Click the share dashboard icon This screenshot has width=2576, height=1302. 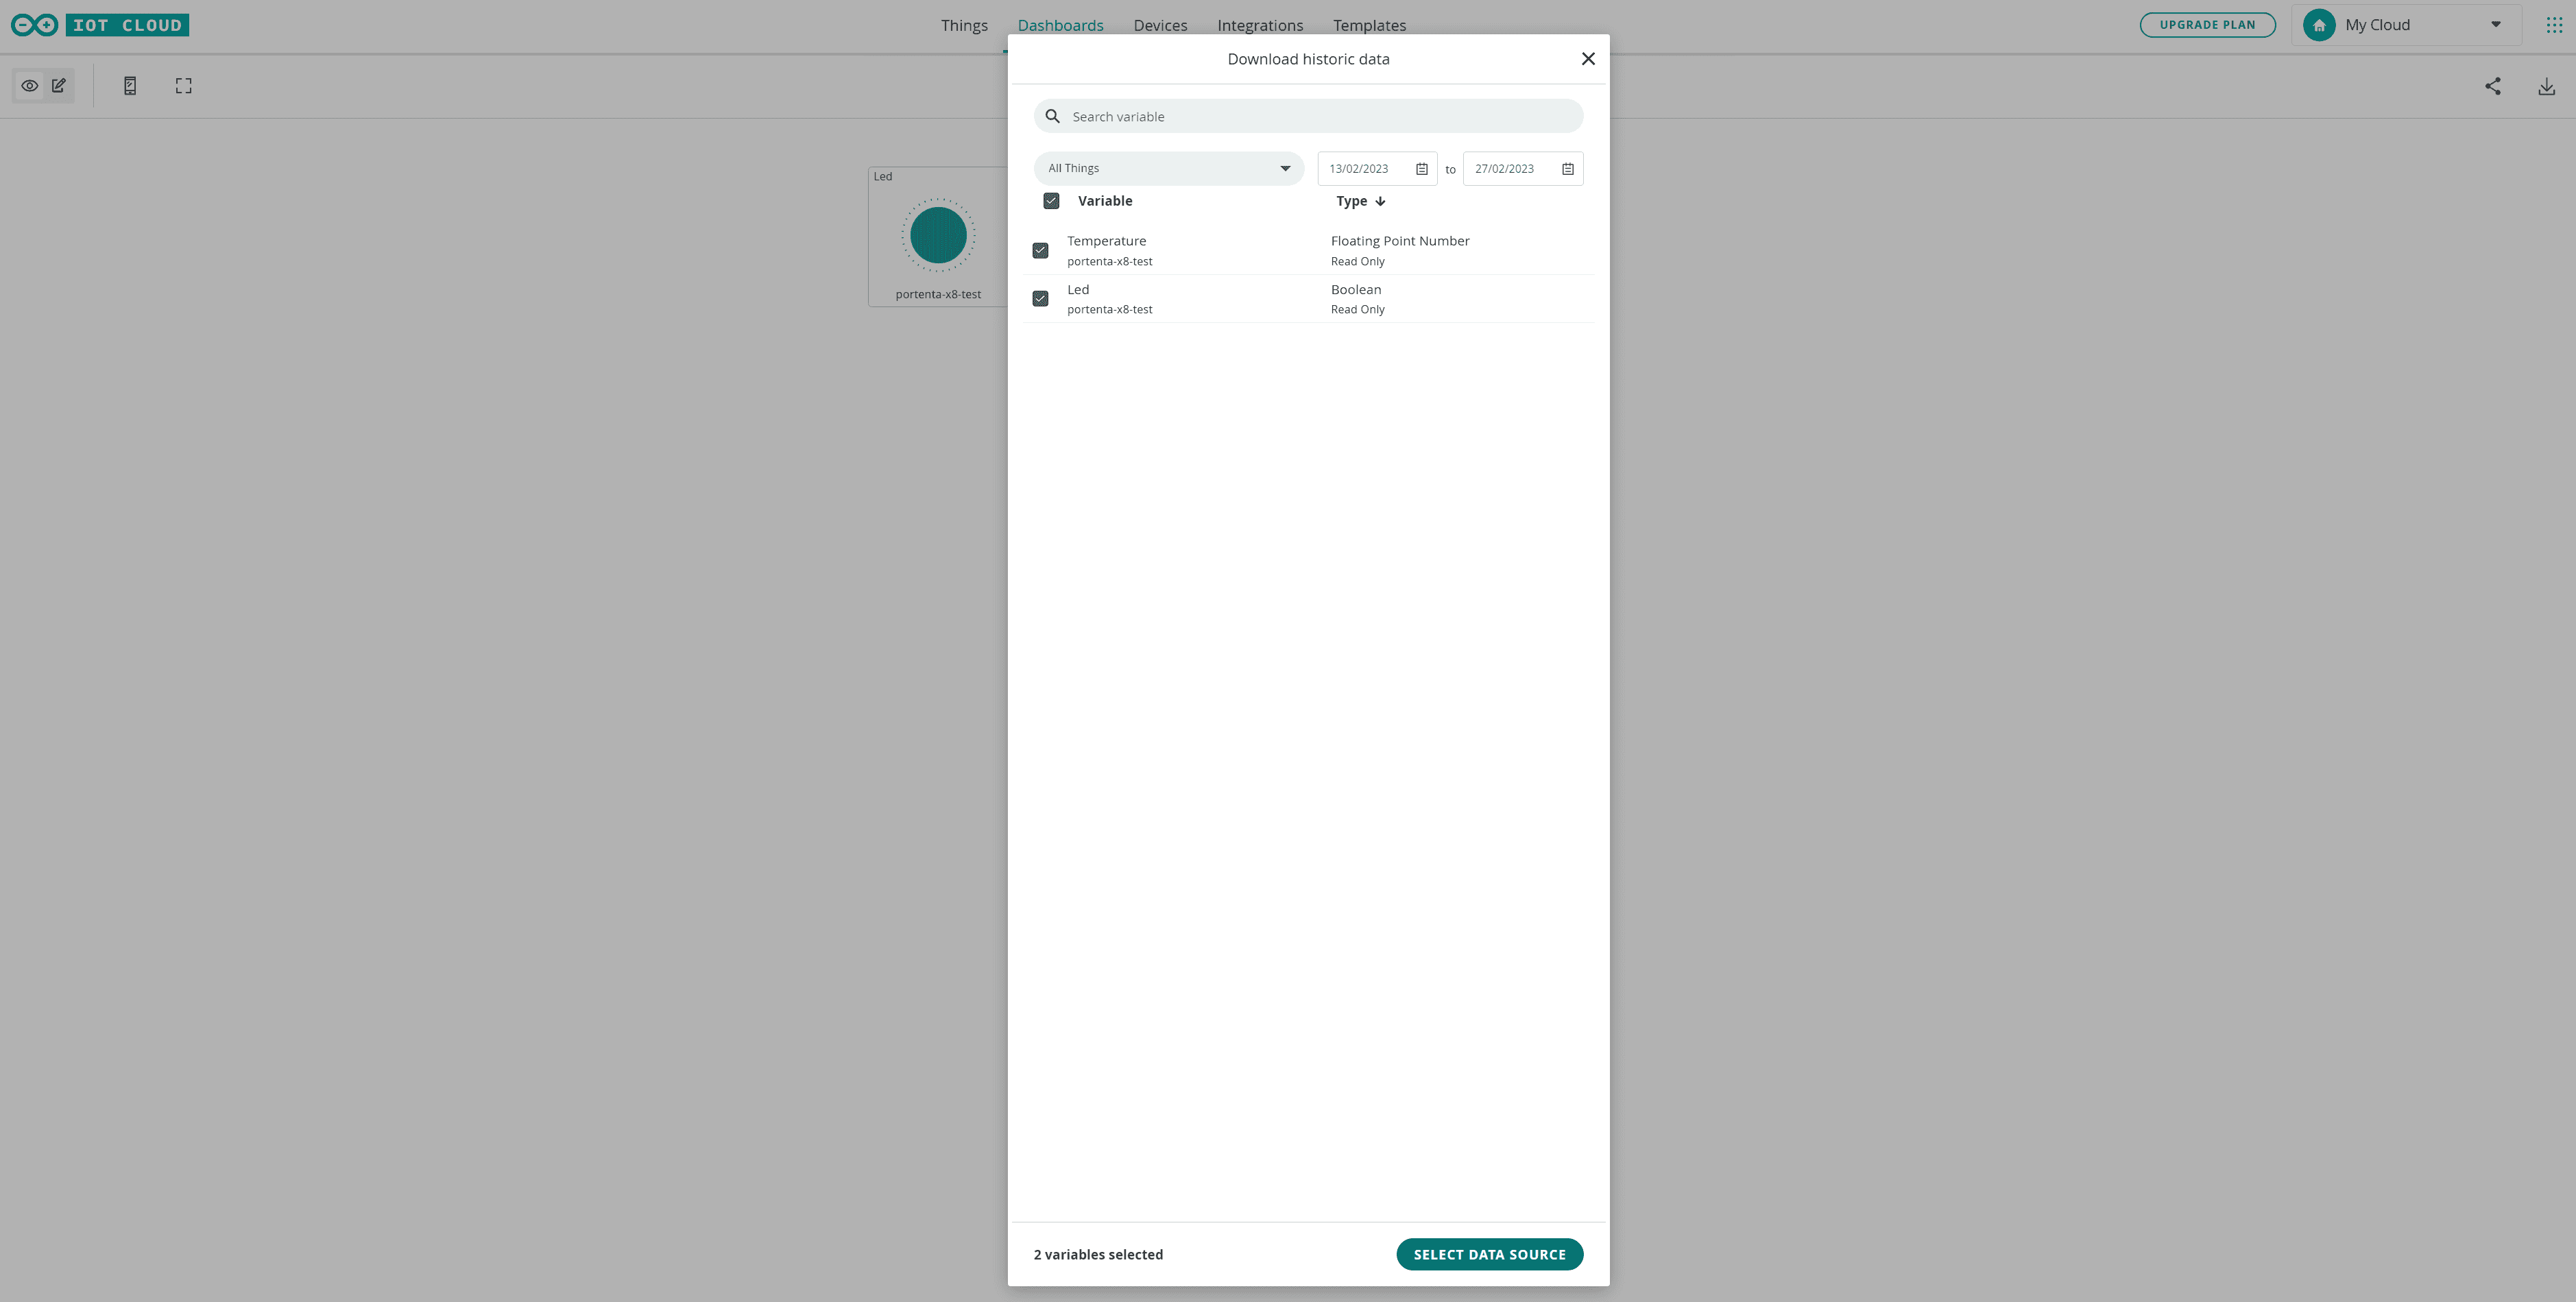(x=2493, y=86)
